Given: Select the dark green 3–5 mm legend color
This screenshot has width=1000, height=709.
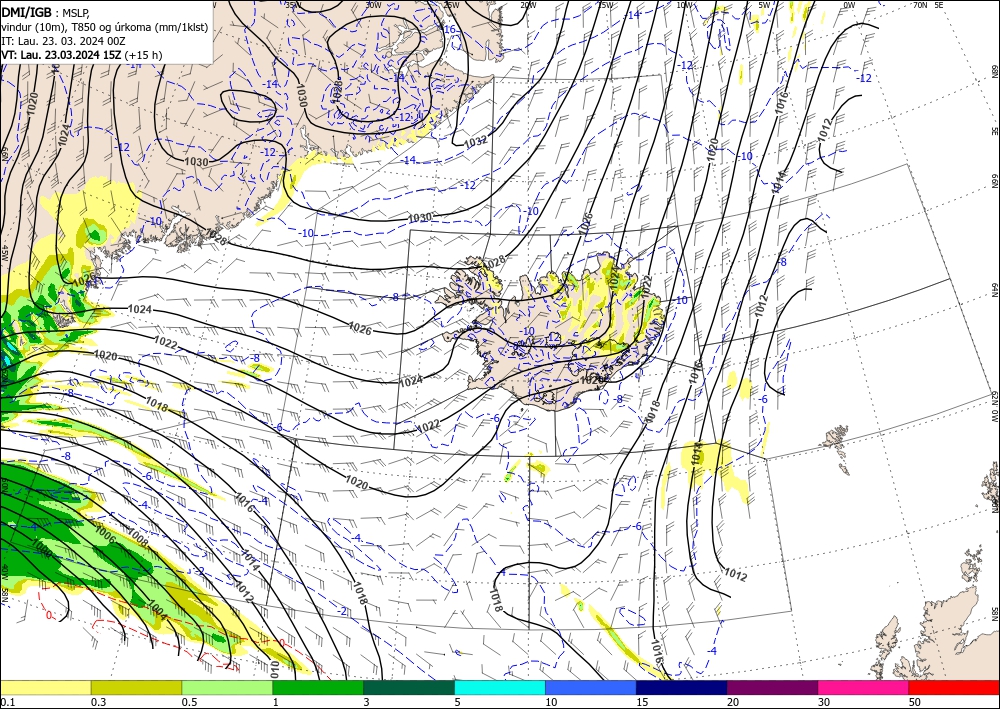Looking at the screenshot, I should [409, 687].
